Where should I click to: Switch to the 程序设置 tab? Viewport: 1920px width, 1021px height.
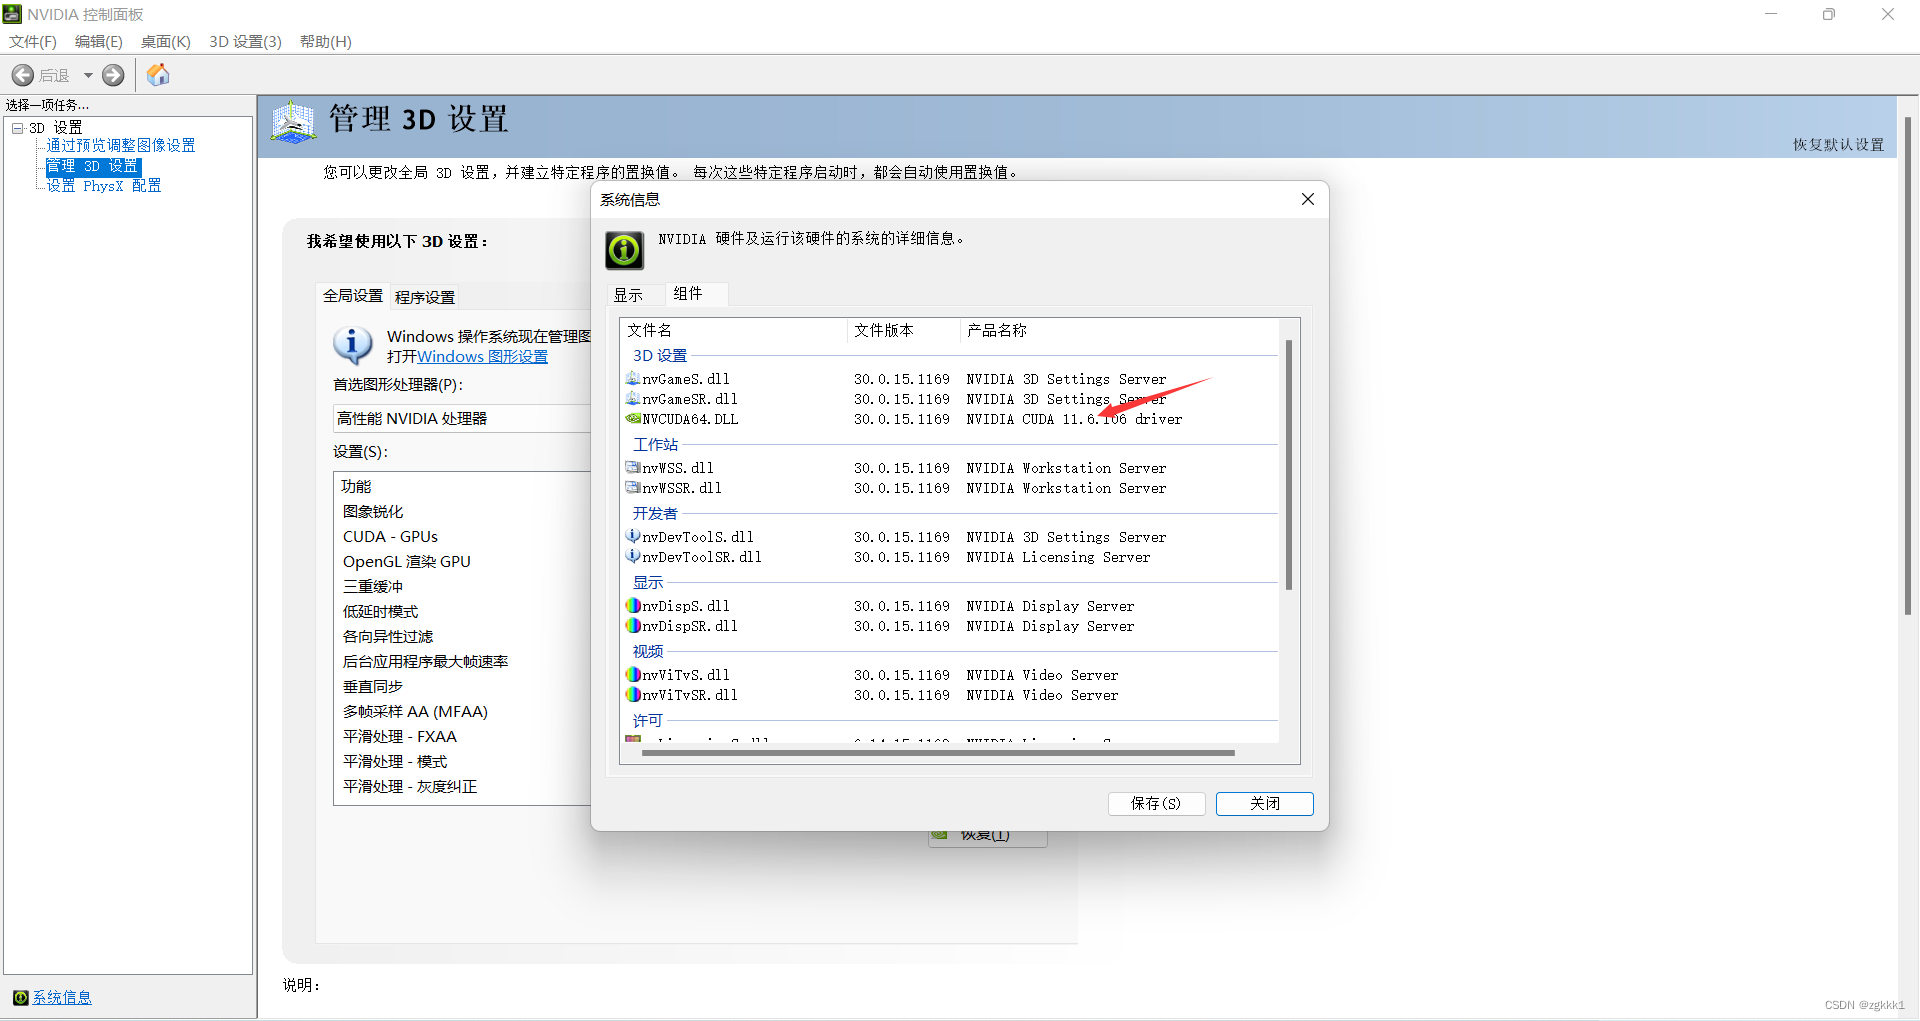(x=425, y=296)
